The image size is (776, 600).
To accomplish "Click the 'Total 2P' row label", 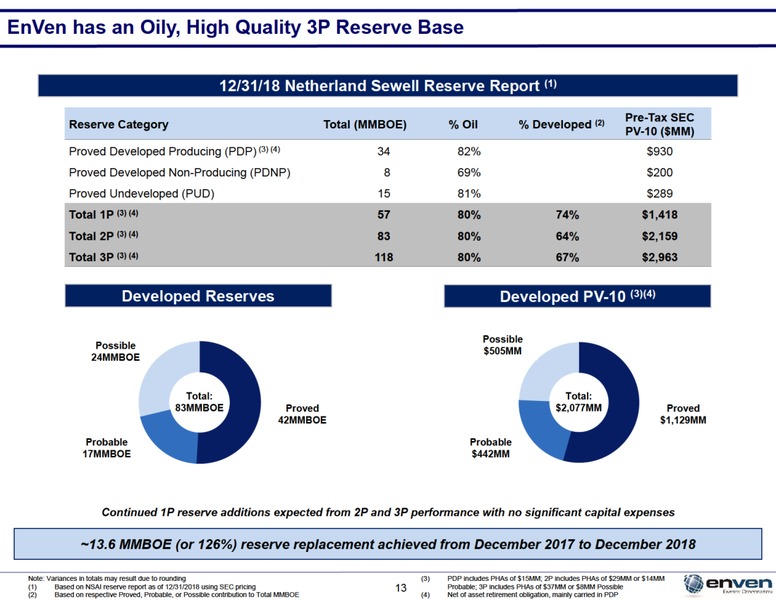I will point(103,236).
